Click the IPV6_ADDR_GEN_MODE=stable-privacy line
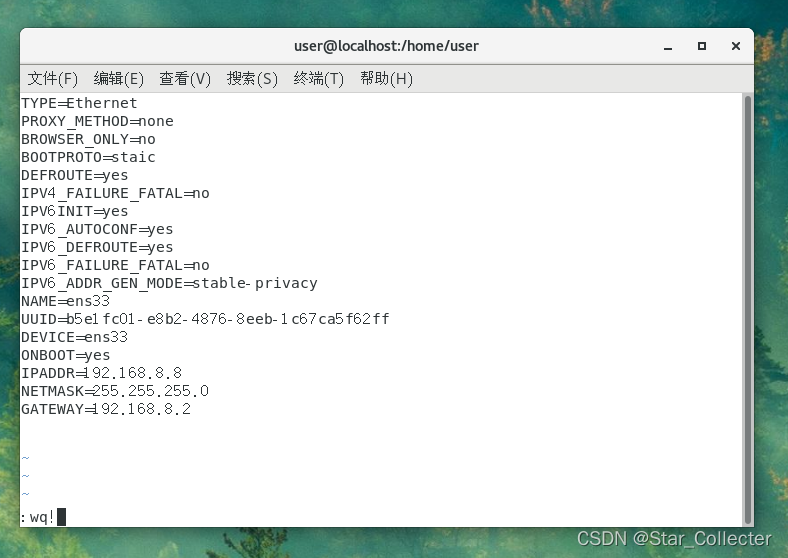The image size is (788, 558). pos(169,283)
